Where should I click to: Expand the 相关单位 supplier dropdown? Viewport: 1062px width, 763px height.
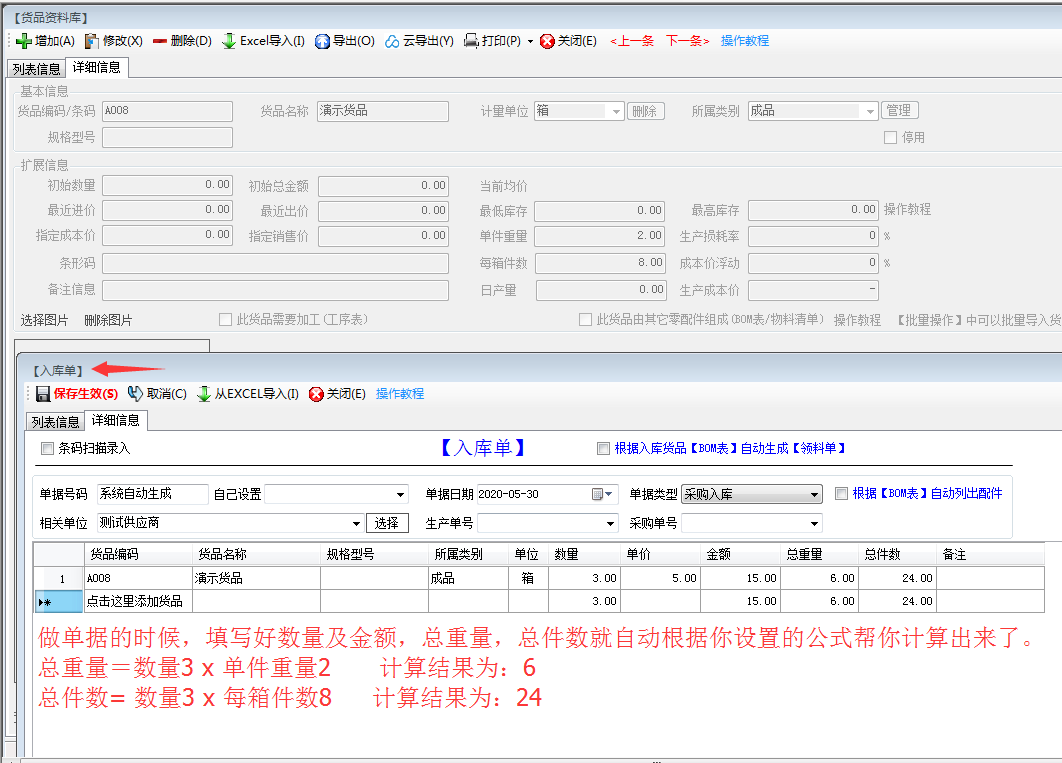(x=357, y=523)
